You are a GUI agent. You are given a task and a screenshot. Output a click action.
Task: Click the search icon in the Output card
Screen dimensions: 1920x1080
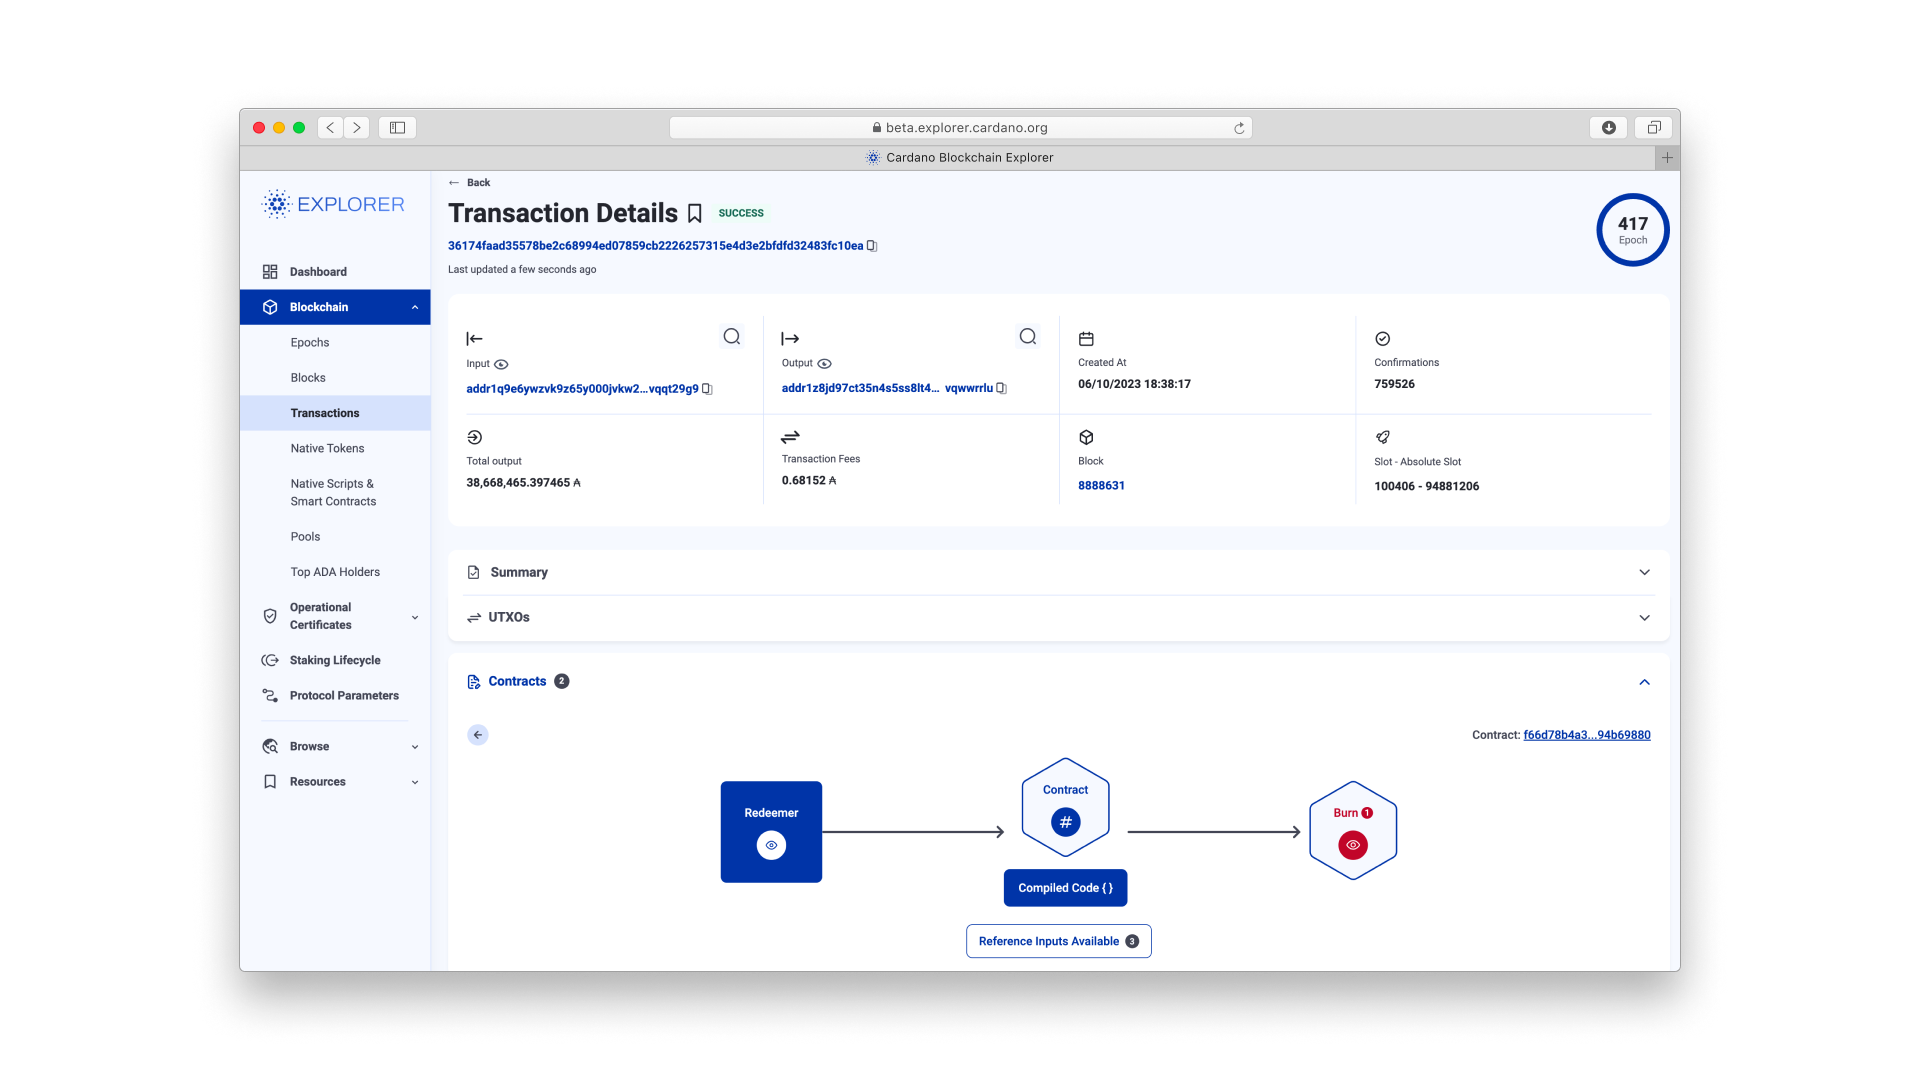click(x=1028, y=337)
